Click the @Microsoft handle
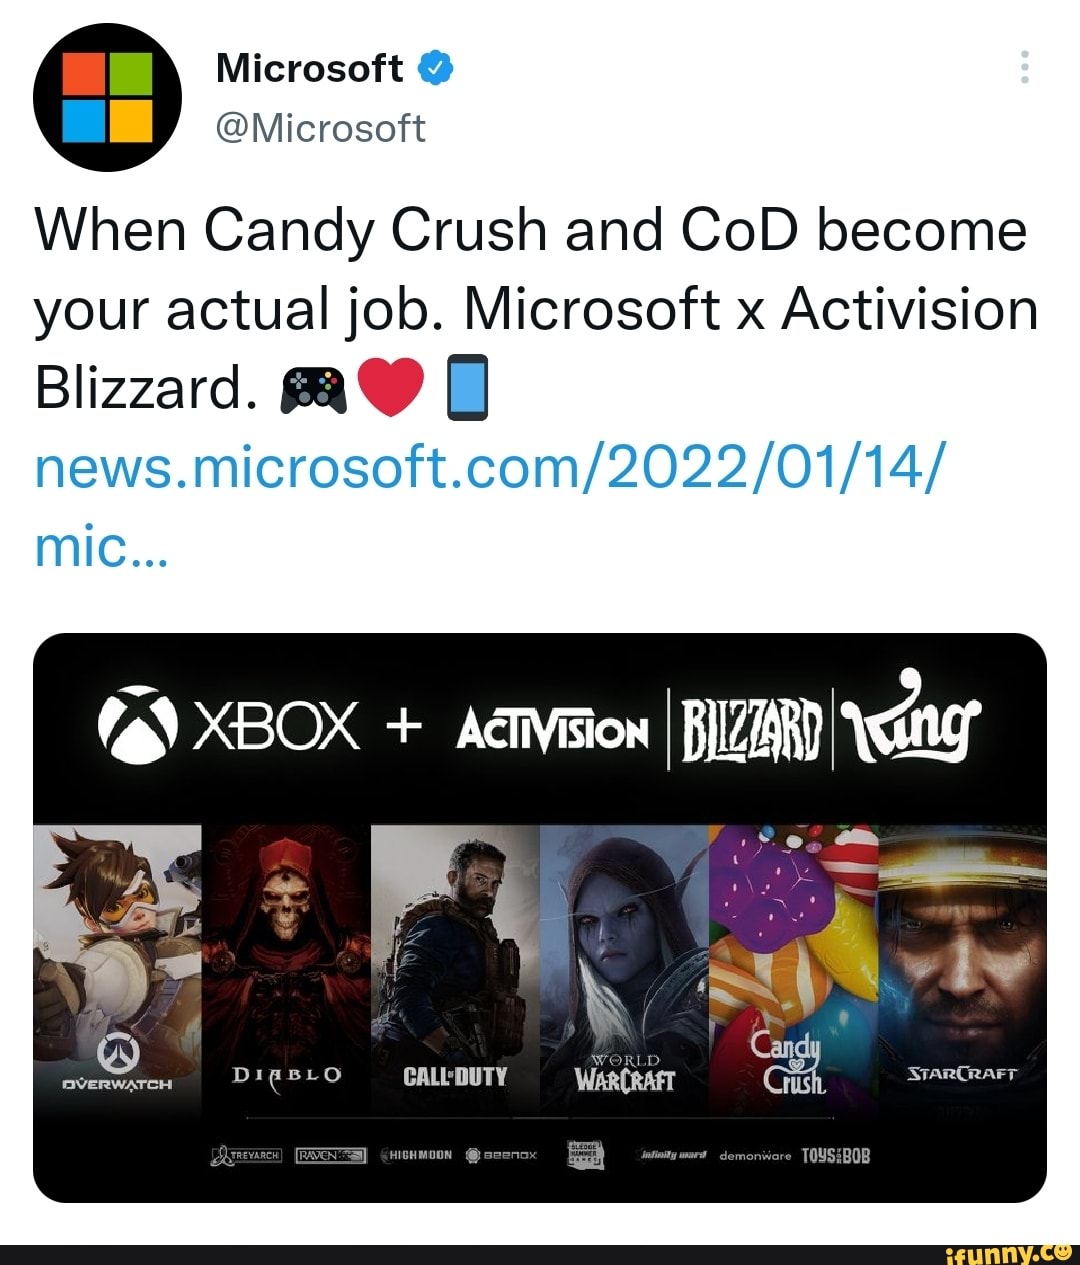The height and width of the screenshot is (1265, 1080). coord(321,128)
